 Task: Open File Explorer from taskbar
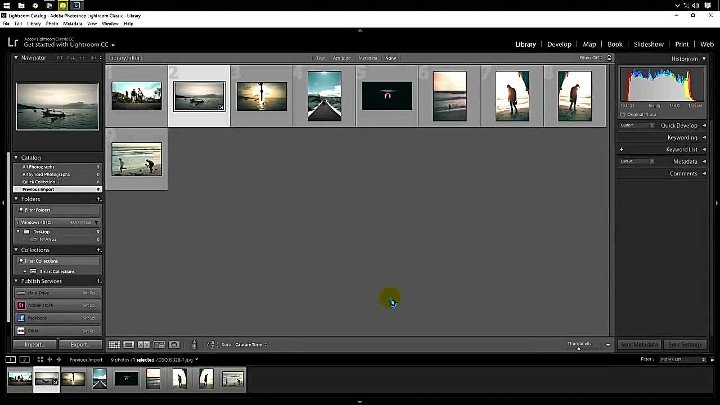click(x=21, y=6)
